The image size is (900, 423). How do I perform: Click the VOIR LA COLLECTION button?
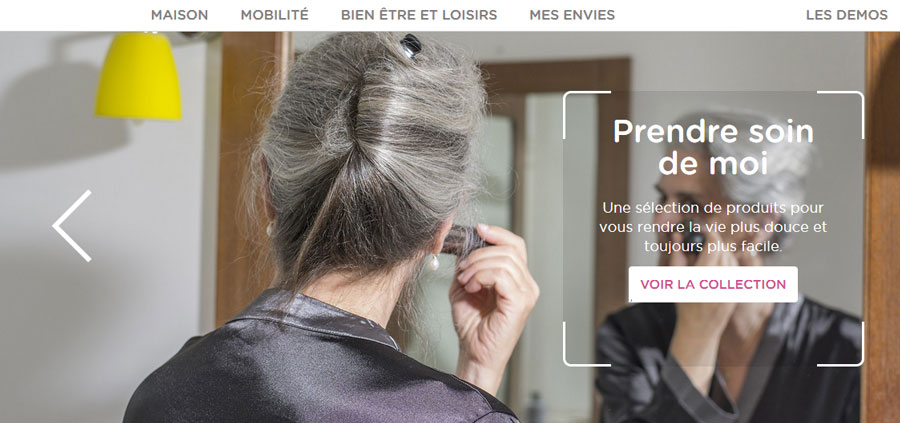coord(713,284)
